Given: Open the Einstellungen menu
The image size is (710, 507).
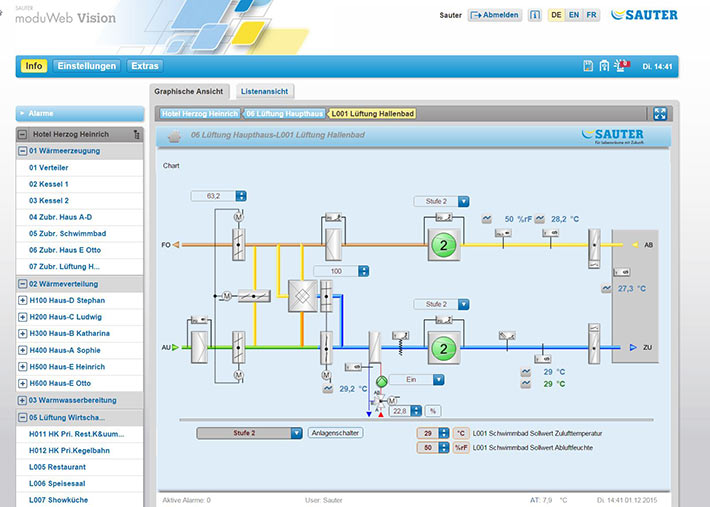Looking at the screenshot, I should 87,66.
